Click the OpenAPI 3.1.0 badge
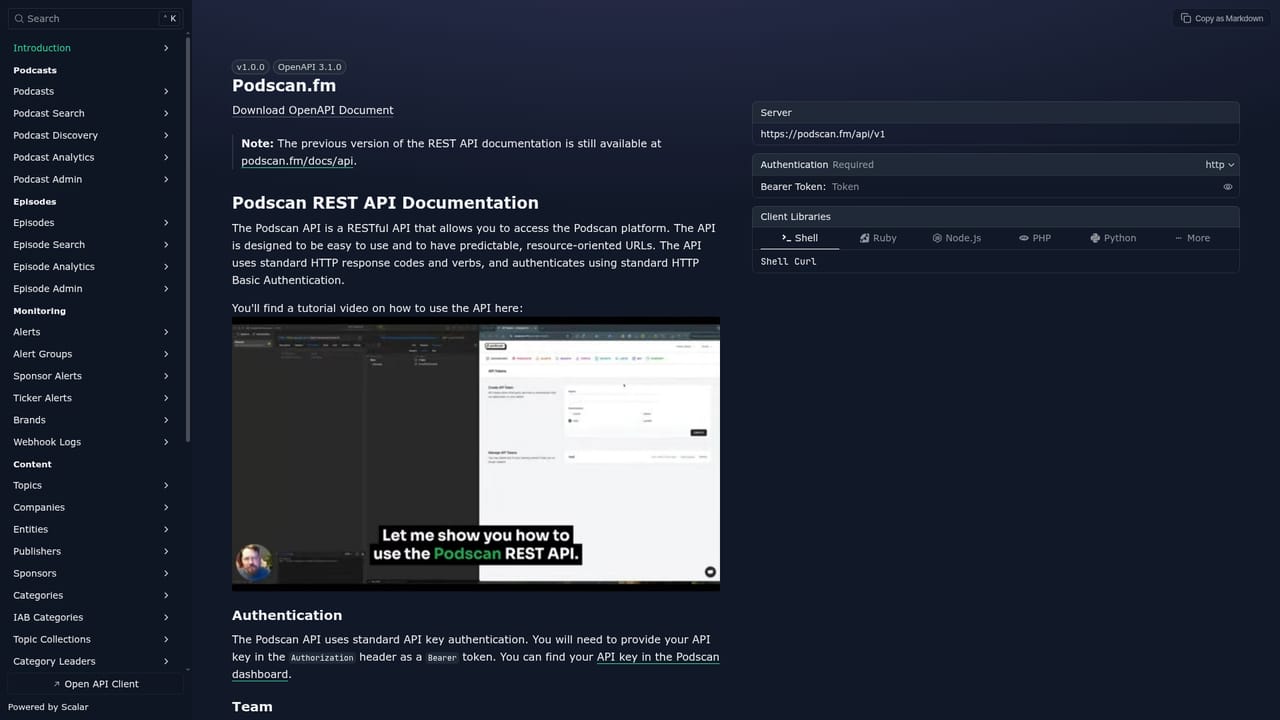Screen dimensions: 1280x720 310,67
